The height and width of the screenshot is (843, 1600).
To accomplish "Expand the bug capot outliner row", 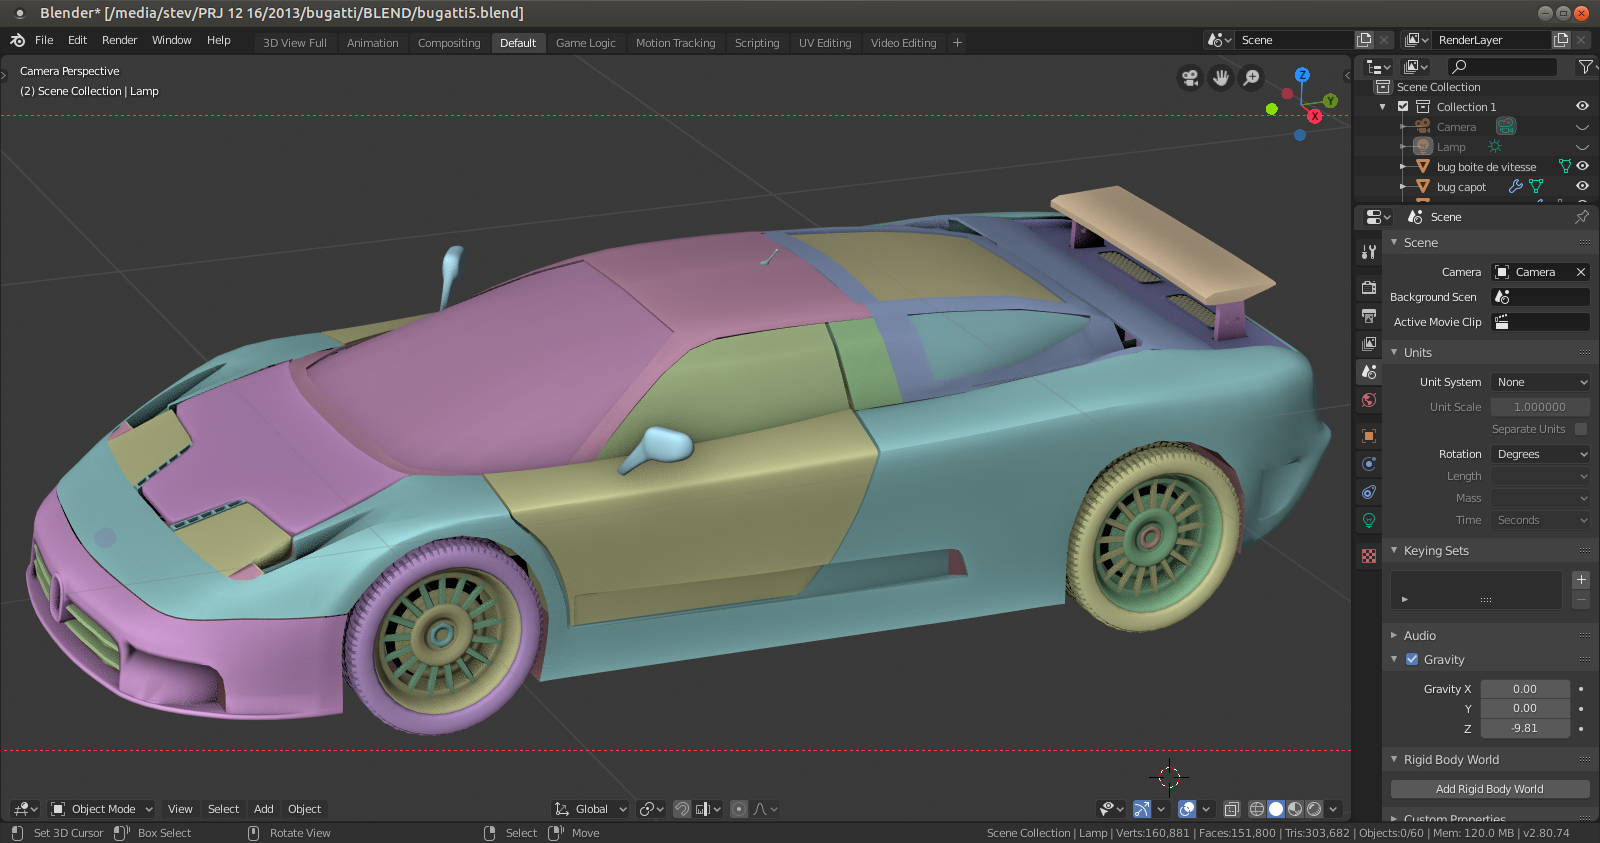I will (1403, 186).
